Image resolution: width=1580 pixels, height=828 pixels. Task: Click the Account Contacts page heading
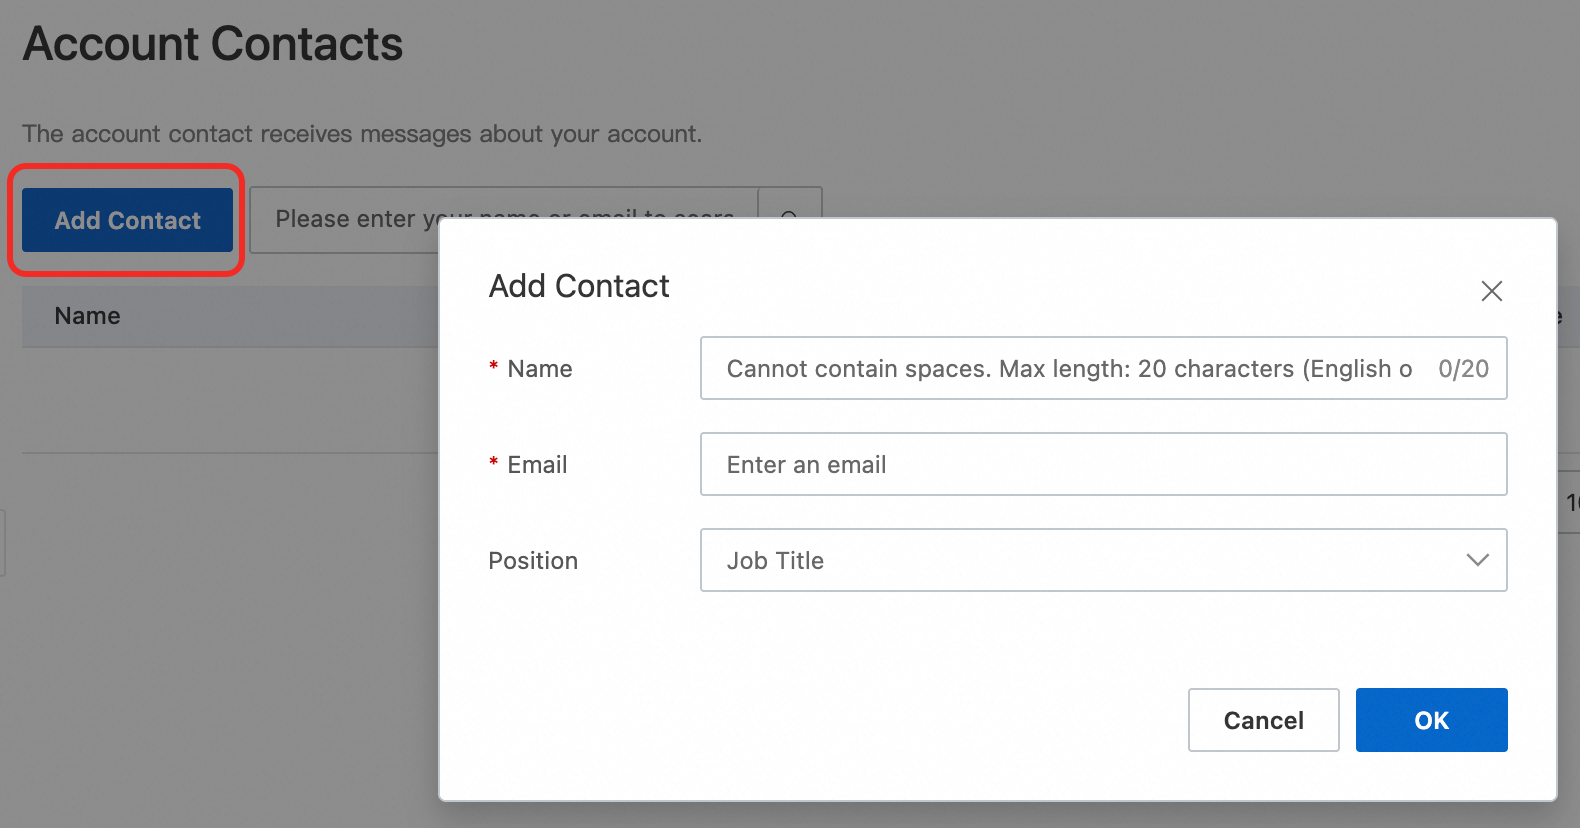pyautogui.click(x=213, y=44)
